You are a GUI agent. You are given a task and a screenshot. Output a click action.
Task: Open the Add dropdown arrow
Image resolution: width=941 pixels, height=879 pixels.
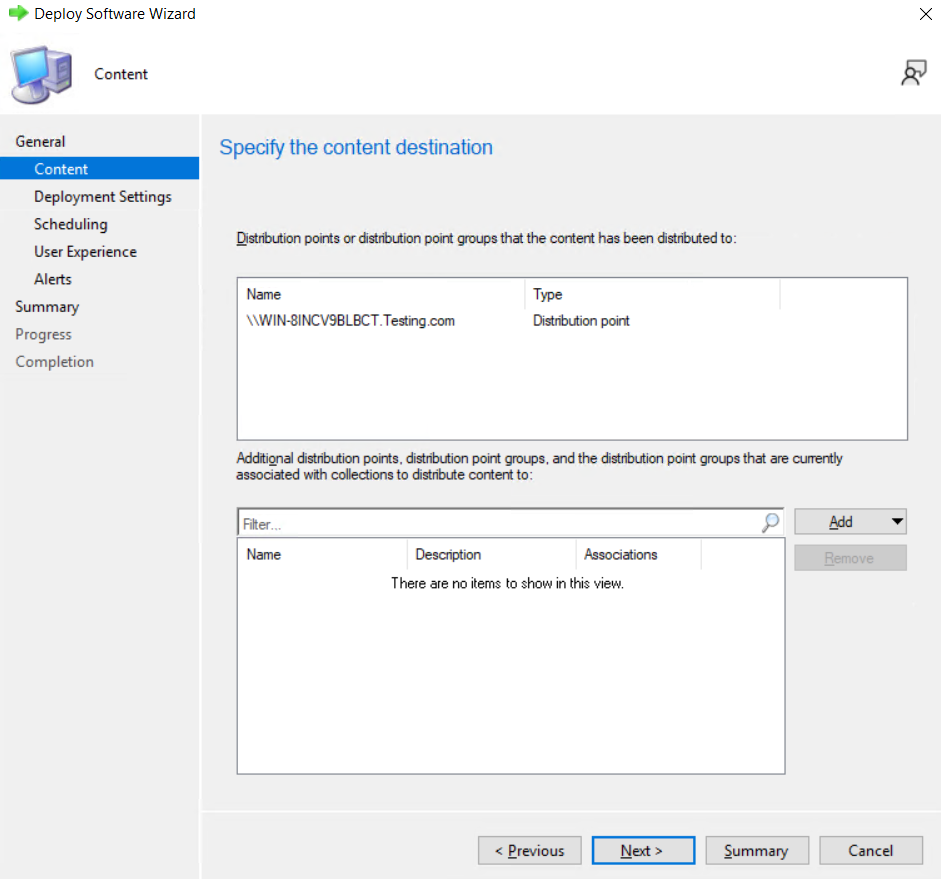[897, 521]
